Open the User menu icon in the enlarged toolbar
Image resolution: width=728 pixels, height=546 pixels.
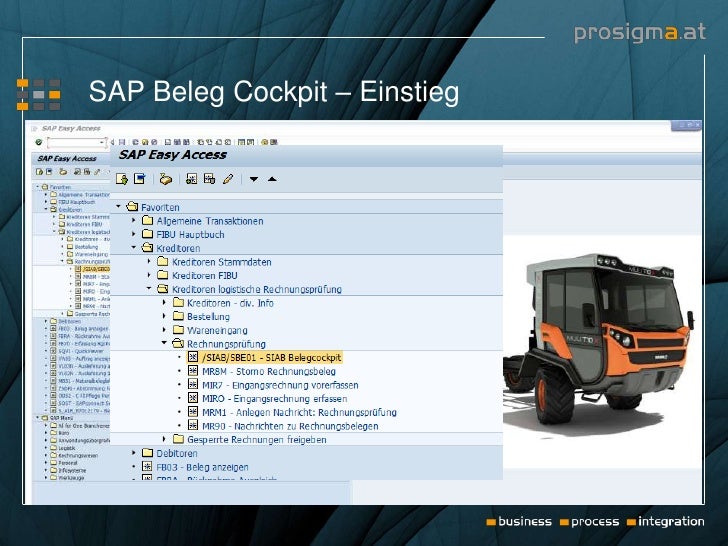122,179
